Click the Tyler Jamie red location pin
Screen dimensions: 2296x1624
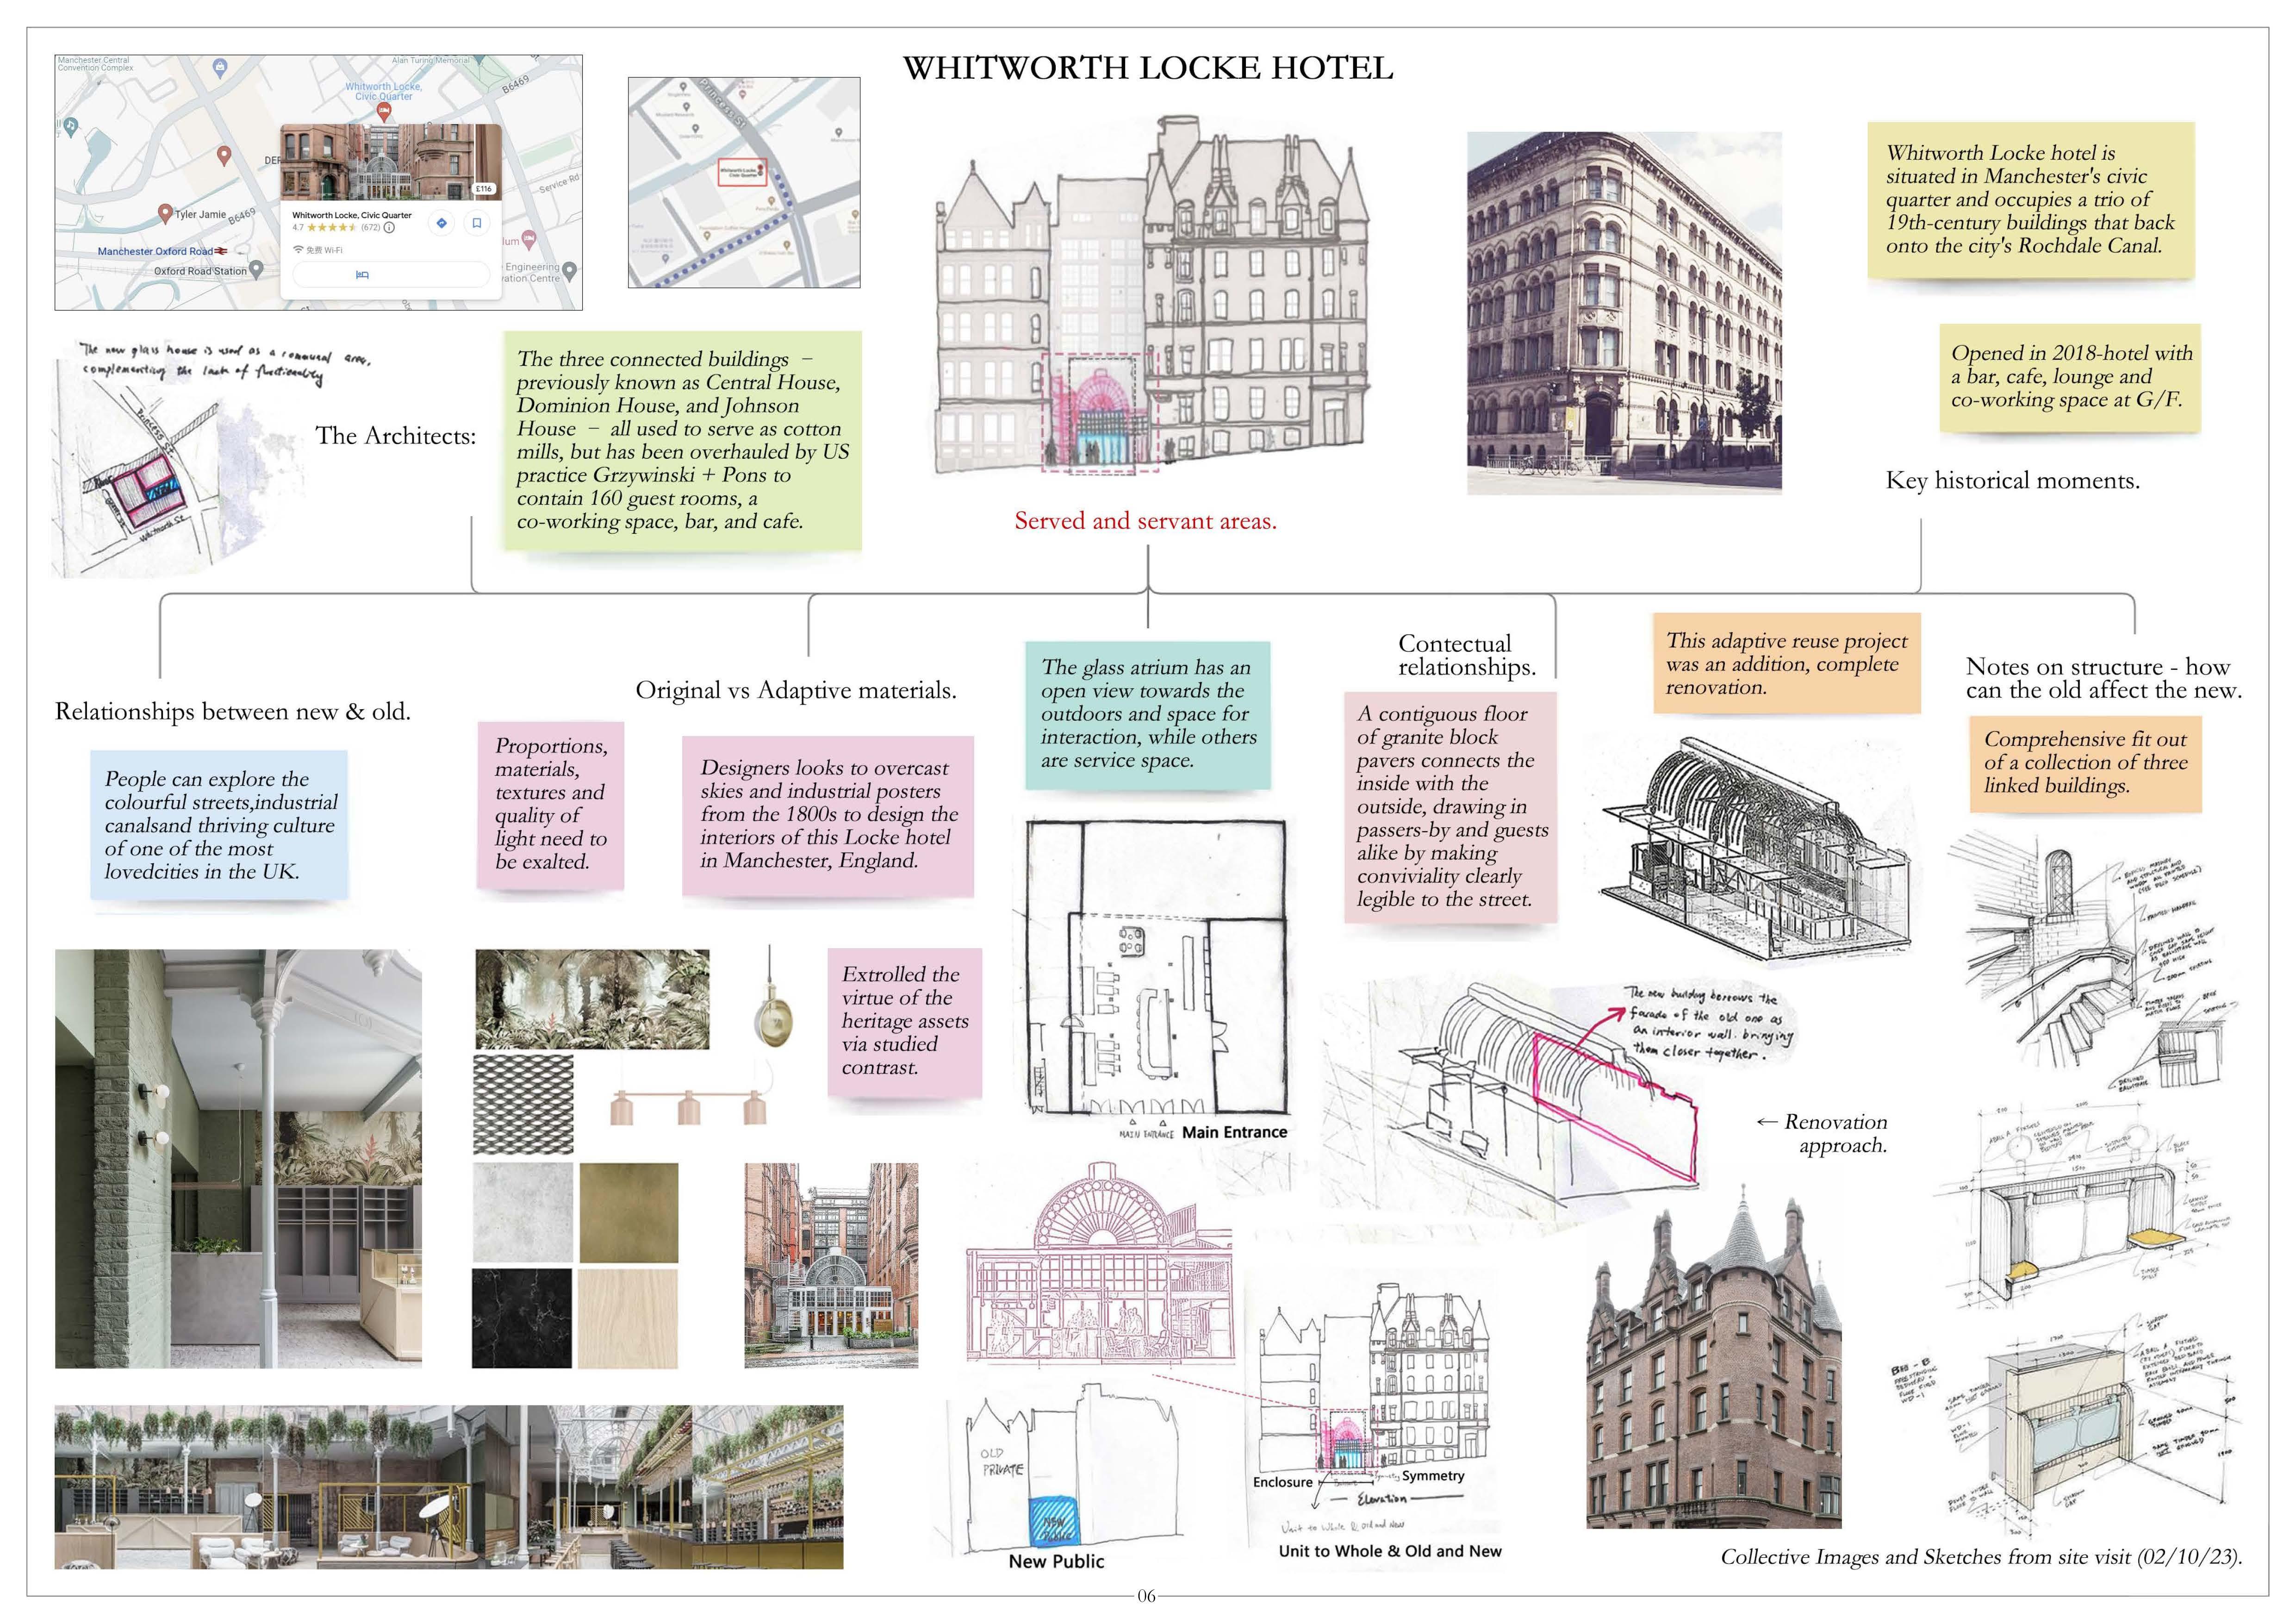pos(166,213)
